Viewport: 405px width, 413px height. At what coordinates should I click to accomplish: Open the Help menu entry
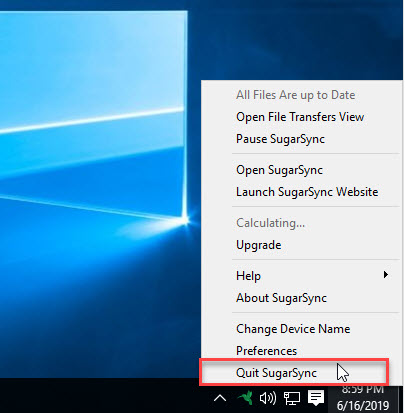pyautogui.click(x=248, y=276)
